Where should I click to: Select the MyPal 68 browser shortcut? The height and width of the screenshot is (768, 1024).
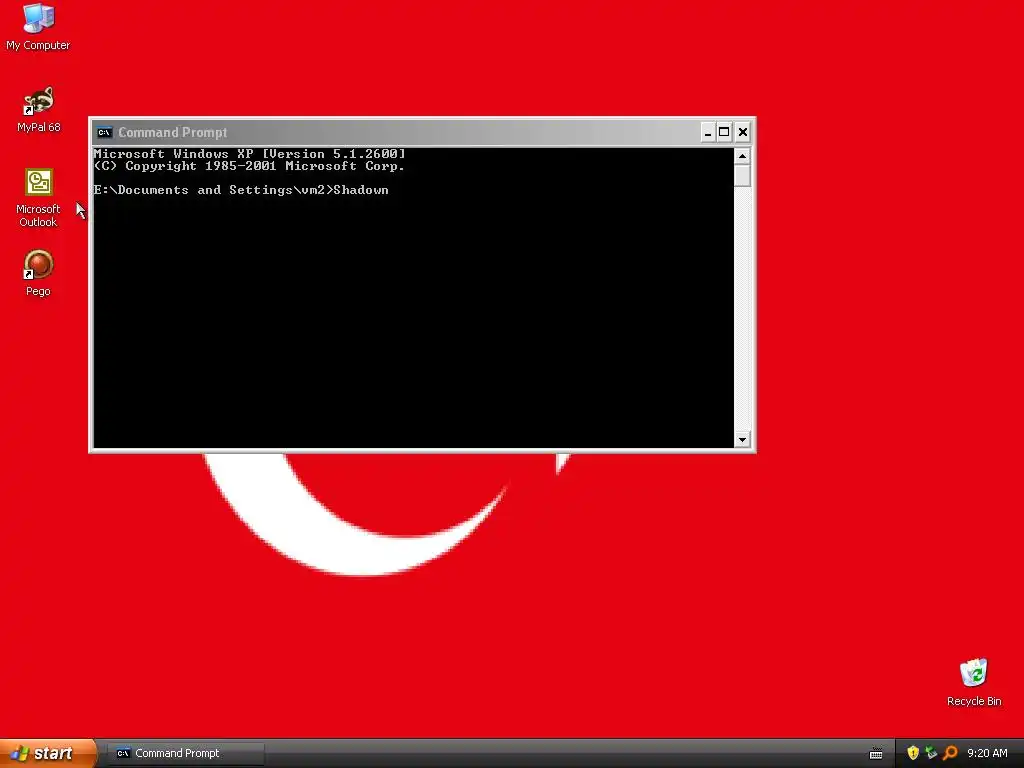coord(39,109)
